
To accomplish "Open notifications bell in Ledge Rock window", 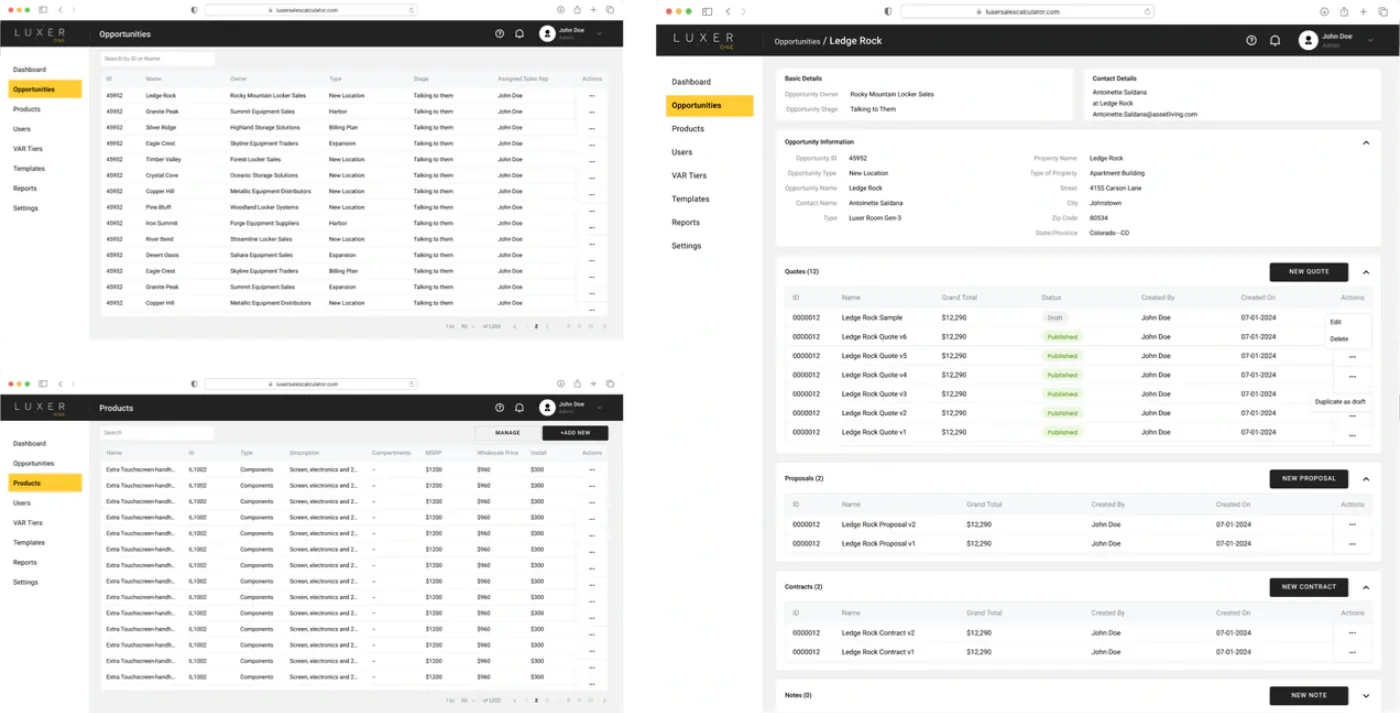I will [x=1275, y=41].
